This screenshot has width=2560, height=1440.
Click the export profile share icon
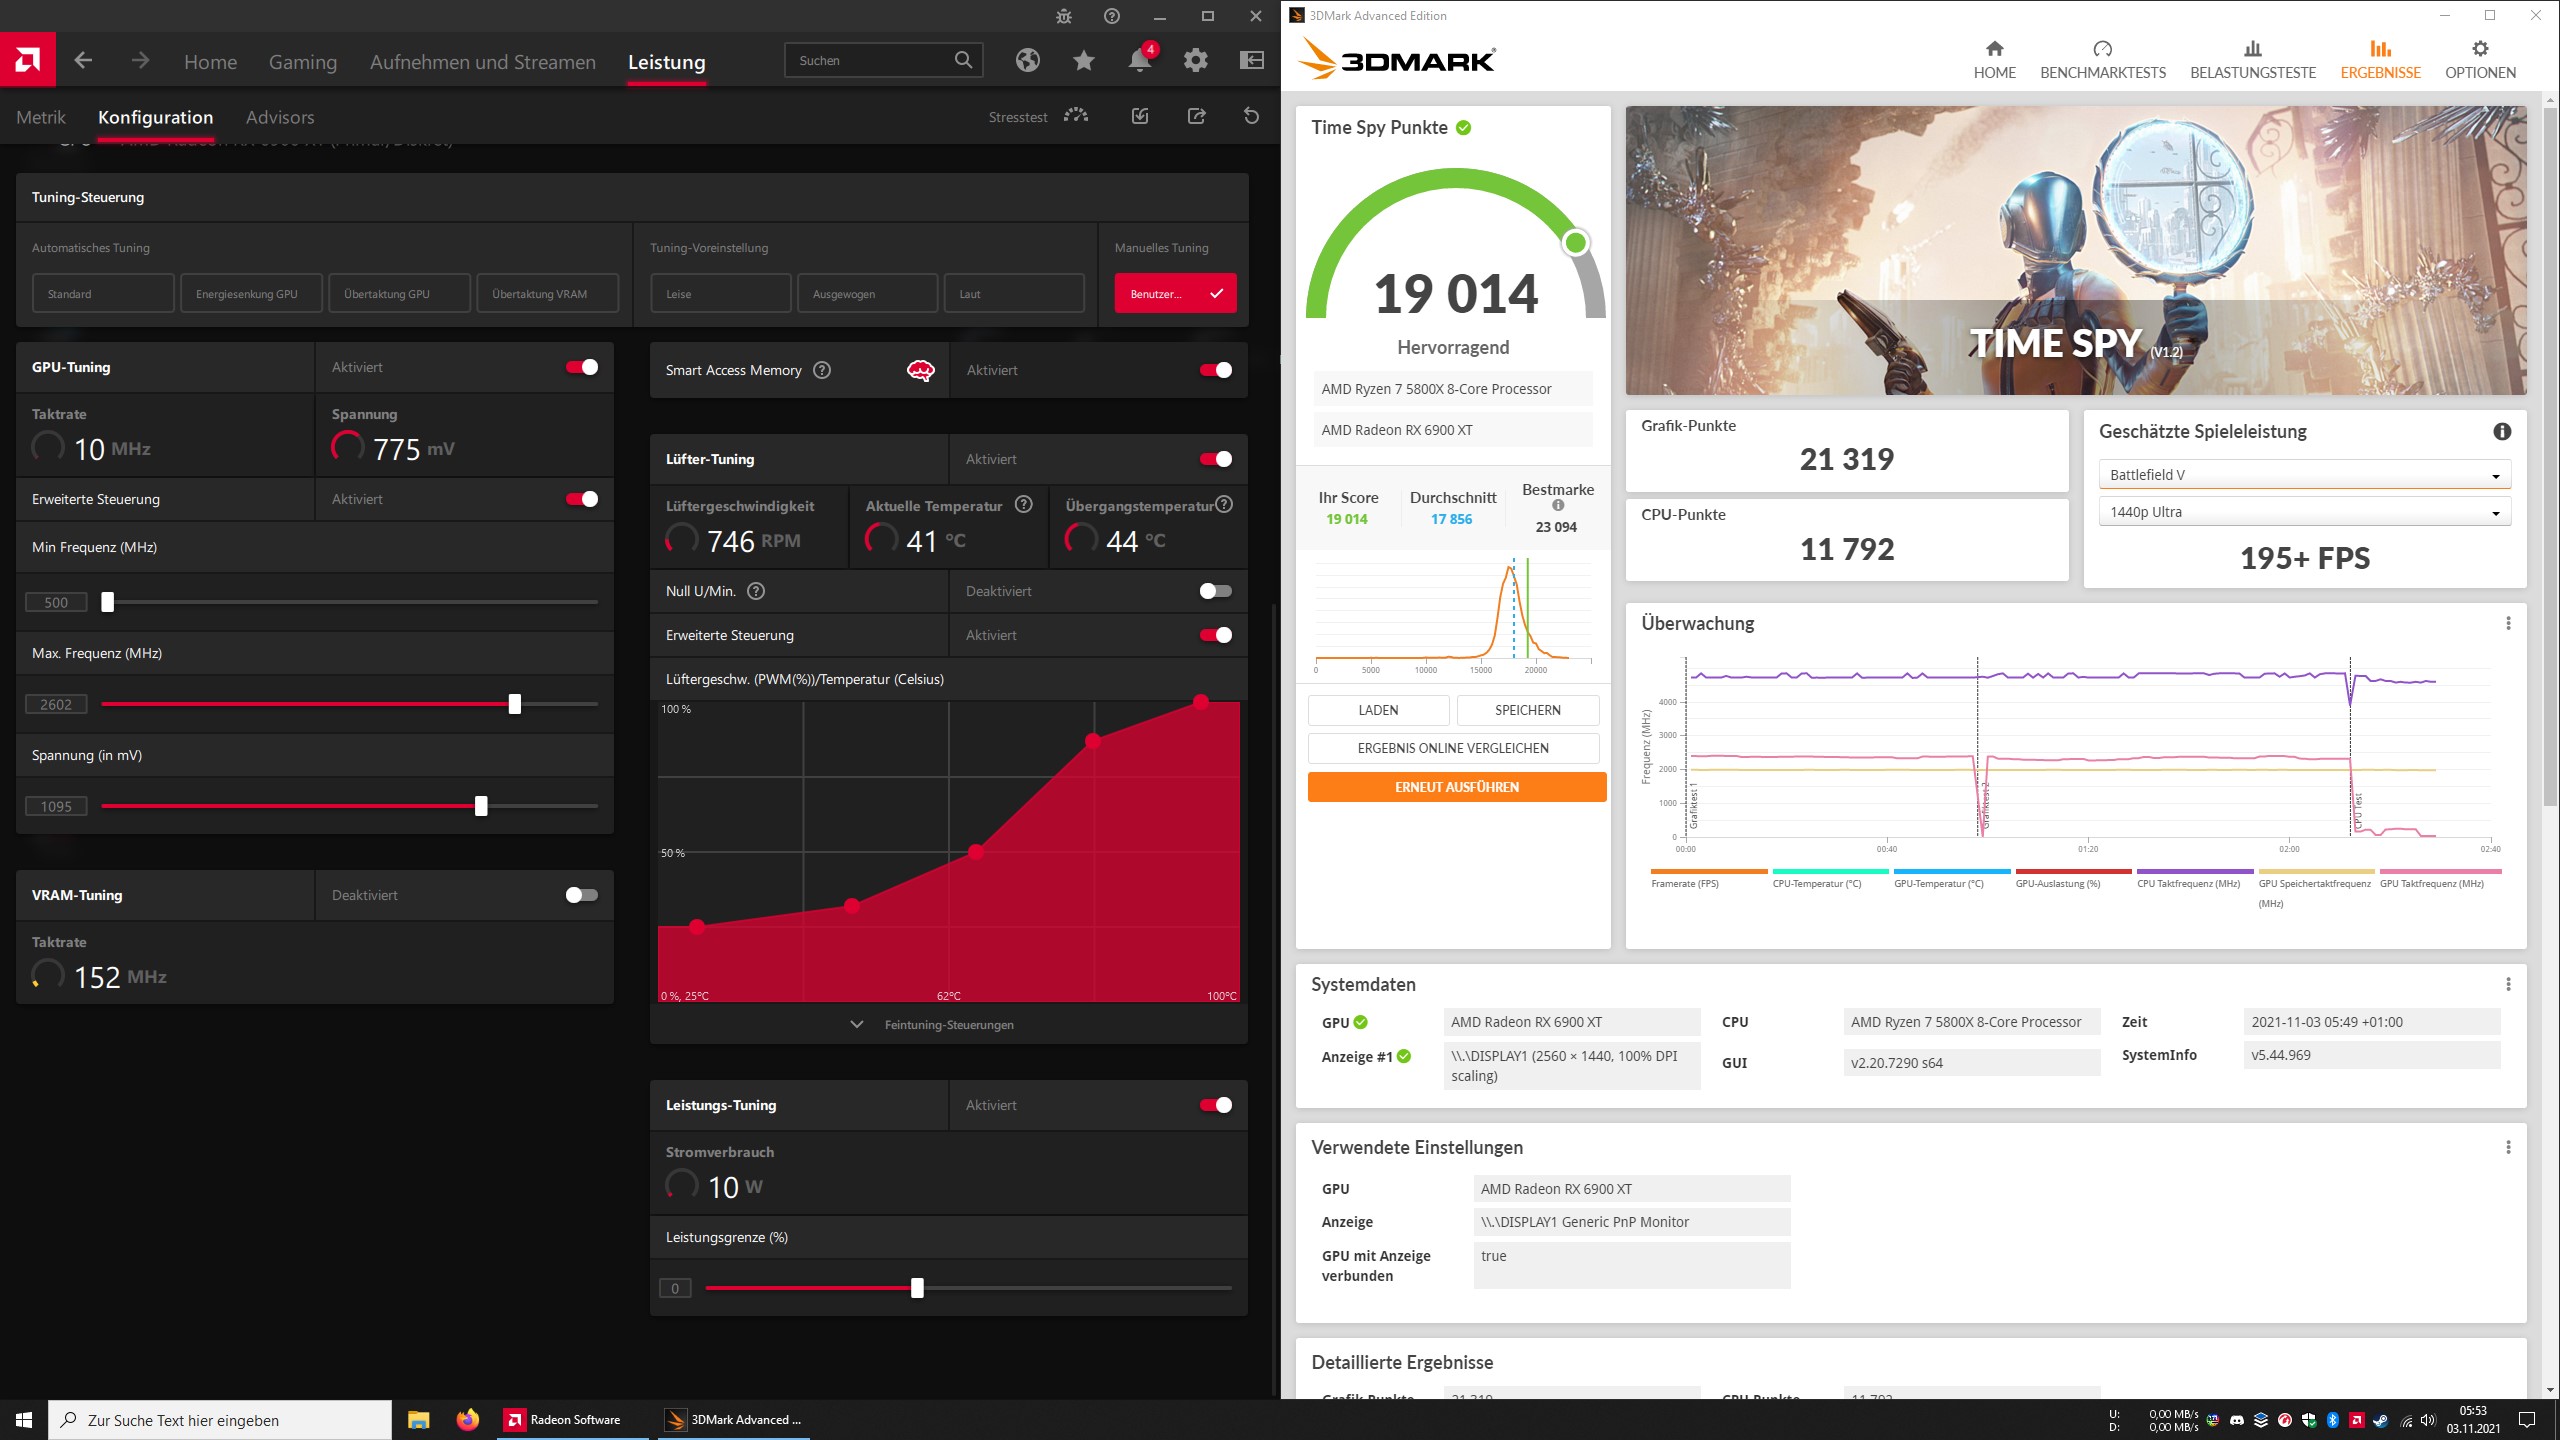1196,116
